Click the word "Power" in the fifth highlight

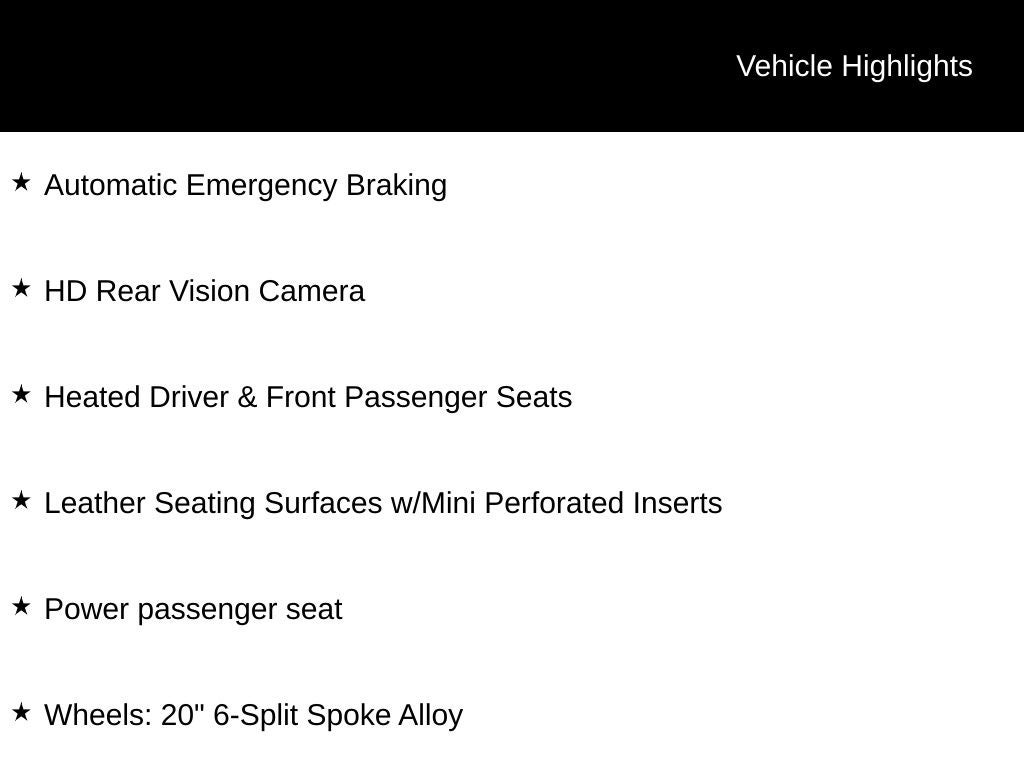87,610
